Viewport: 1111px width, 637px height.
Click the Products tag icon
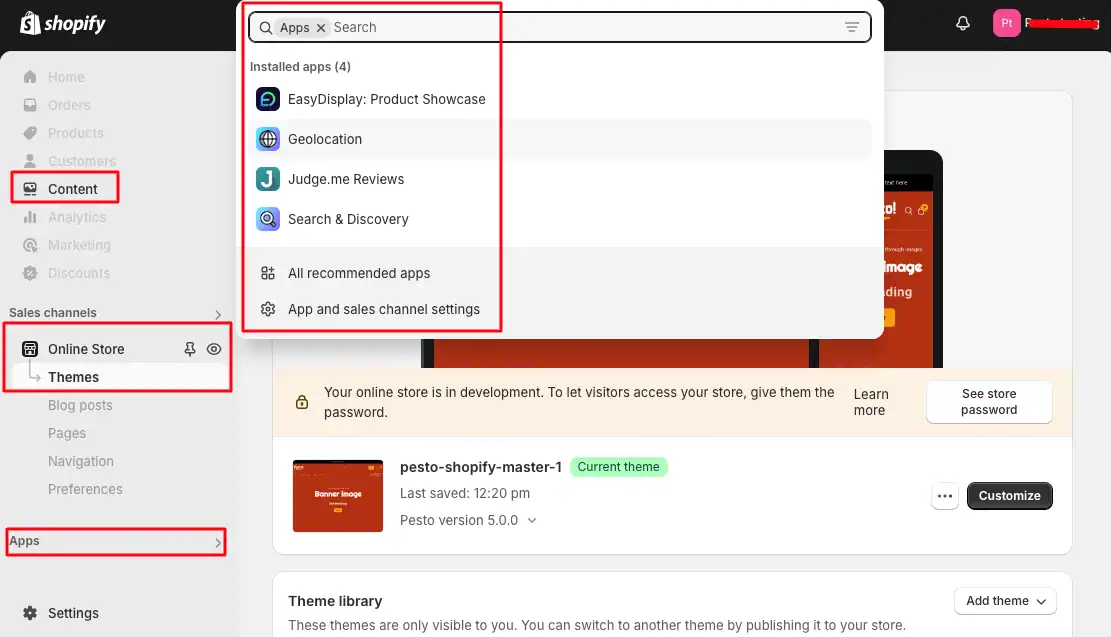(30, 133)
